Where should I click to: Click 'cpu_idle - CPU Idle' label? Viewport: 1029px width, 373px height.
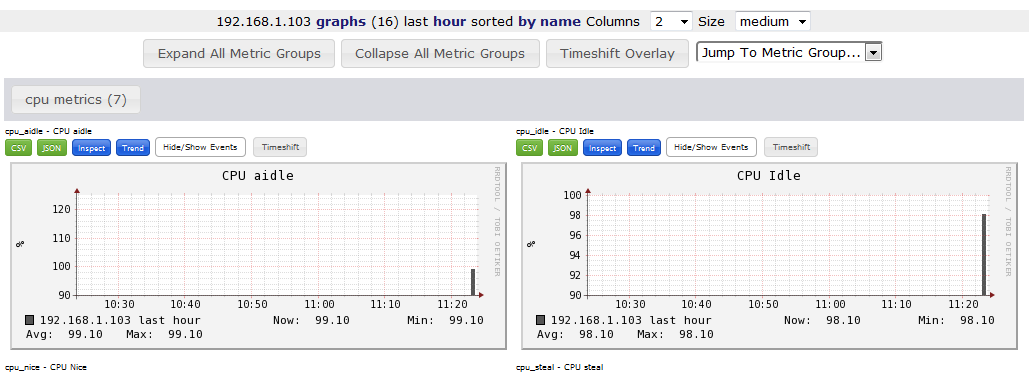pyautogui.click(x=555, y=131)
